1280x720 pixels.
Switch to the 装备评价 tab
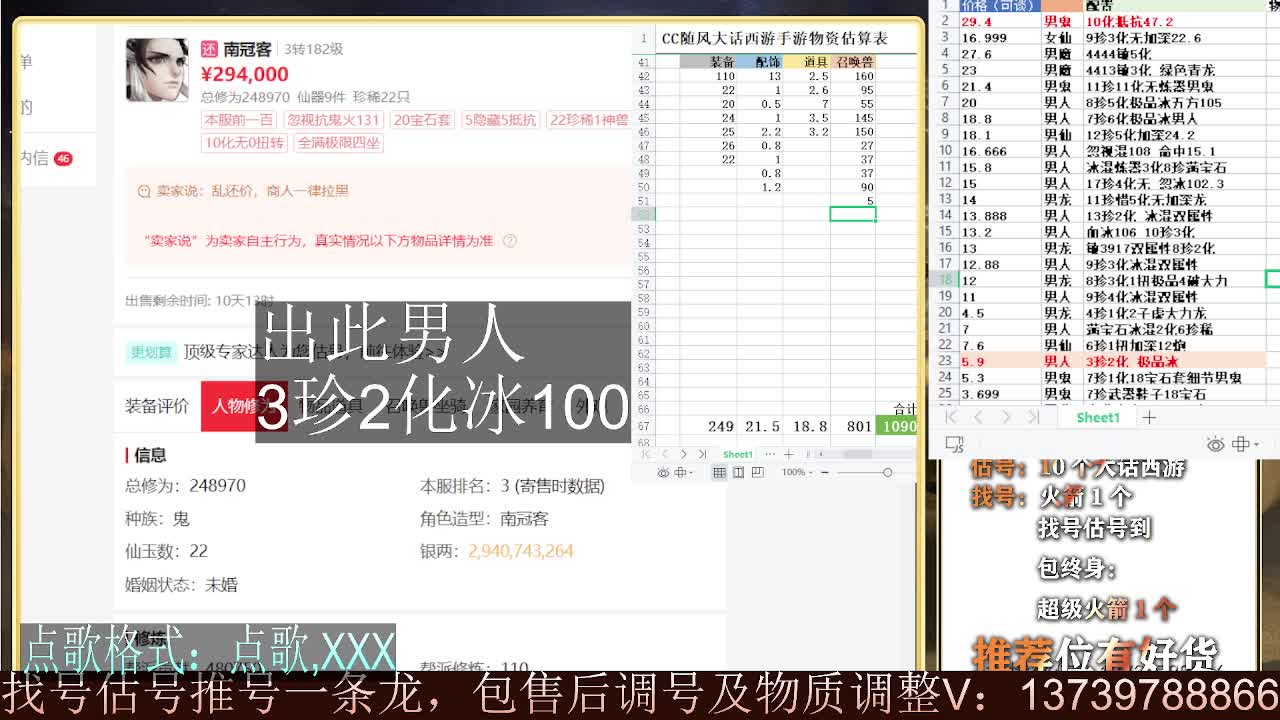[x=157, y=406]
